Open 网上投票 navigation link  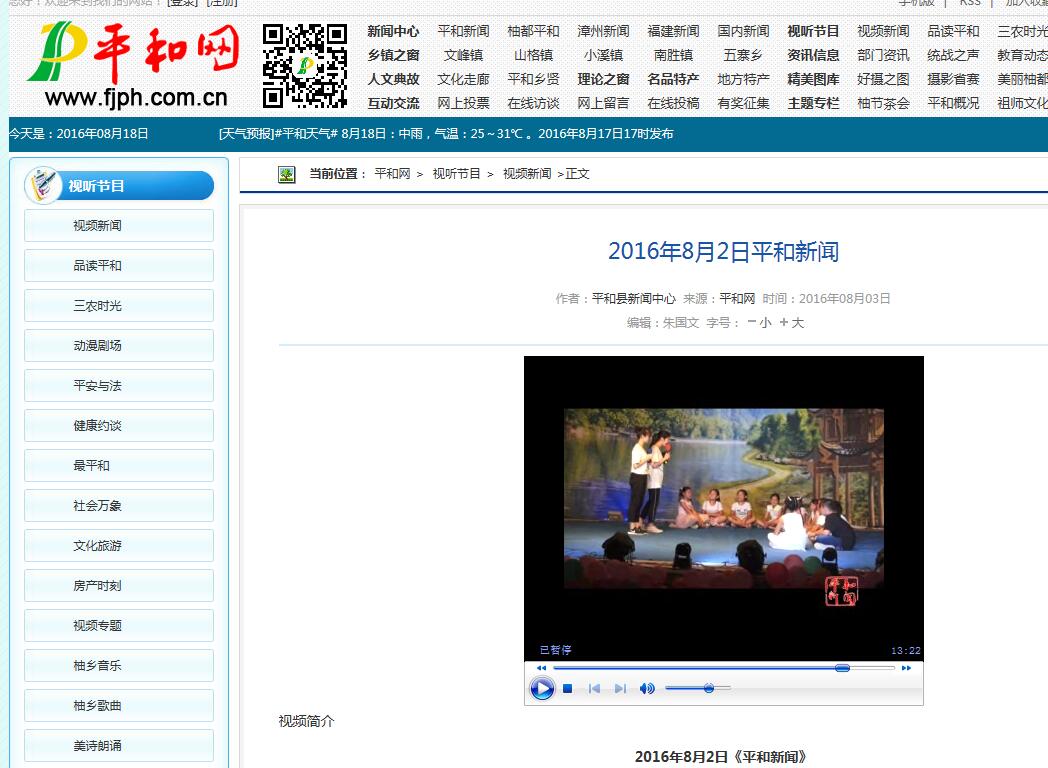[x=463, y=103]
